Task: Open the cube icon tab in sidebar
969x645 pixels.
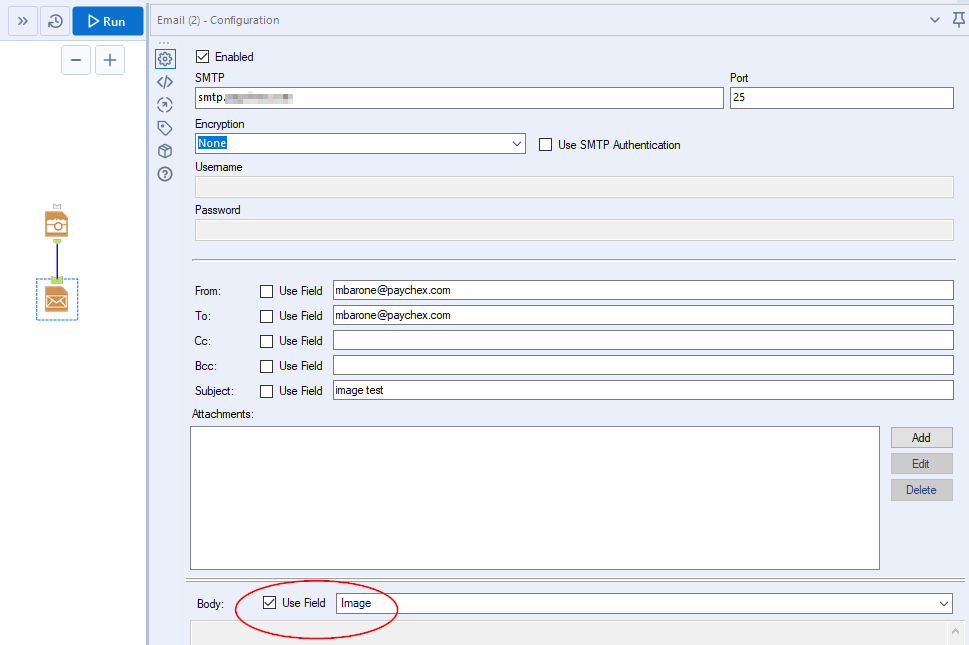Action: [165, 151]
